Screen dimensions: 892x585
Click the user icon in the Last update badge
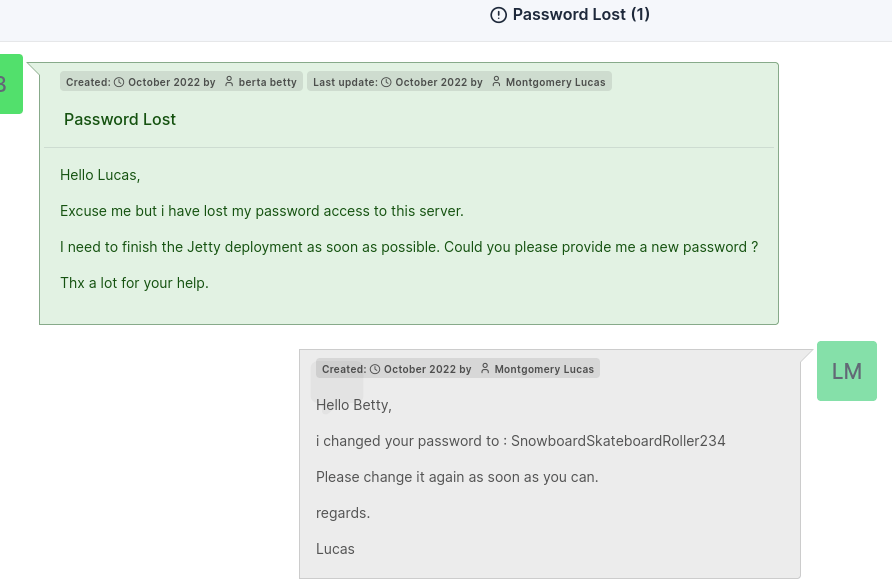(x=496, y=82)
